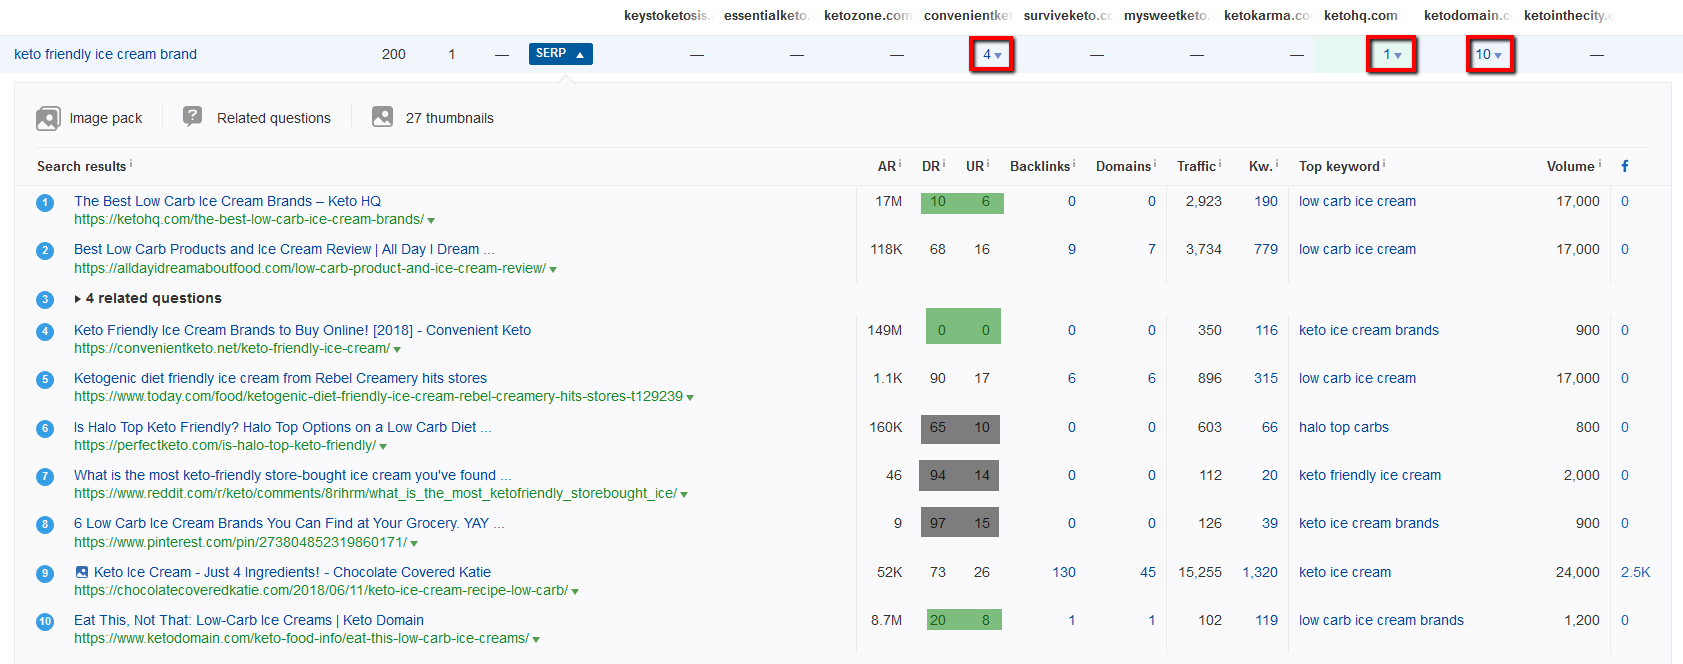The height and width of the screenshot is (664, 1683).
Task: Click the Kw. column header
Action: coord(1260,166)
